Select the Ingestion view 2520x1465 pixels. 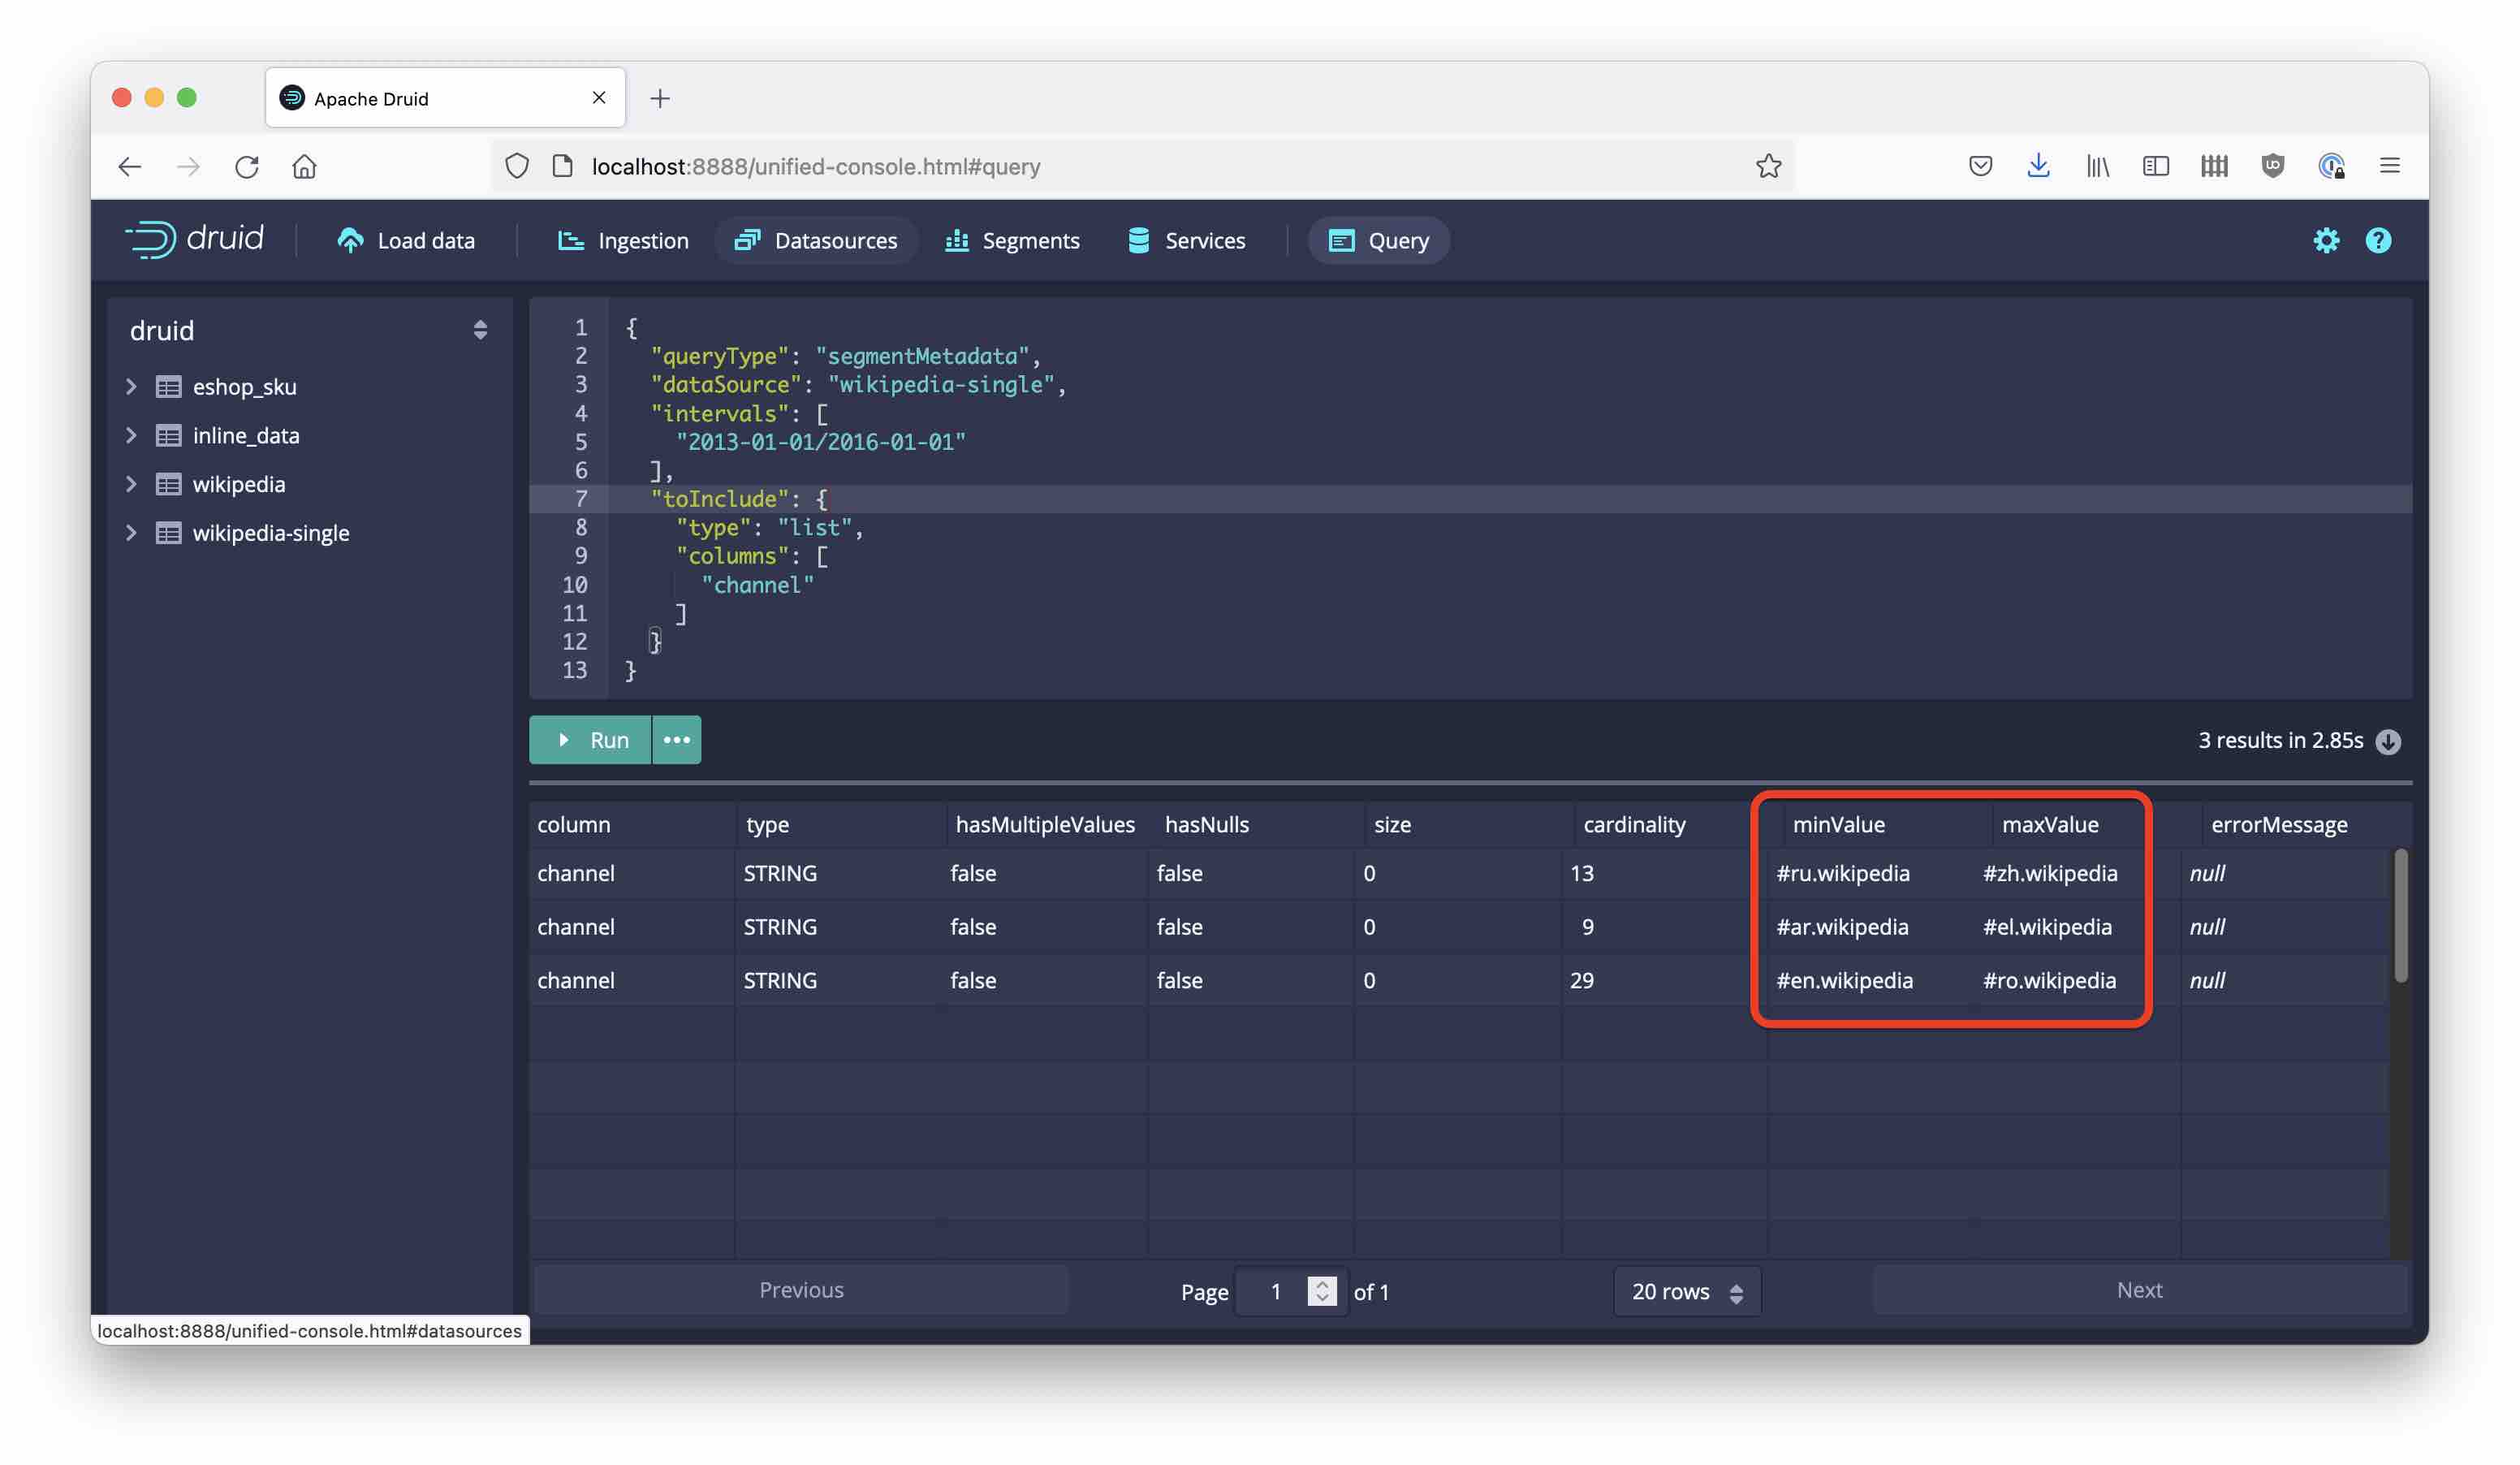click(x=622, y=240)
